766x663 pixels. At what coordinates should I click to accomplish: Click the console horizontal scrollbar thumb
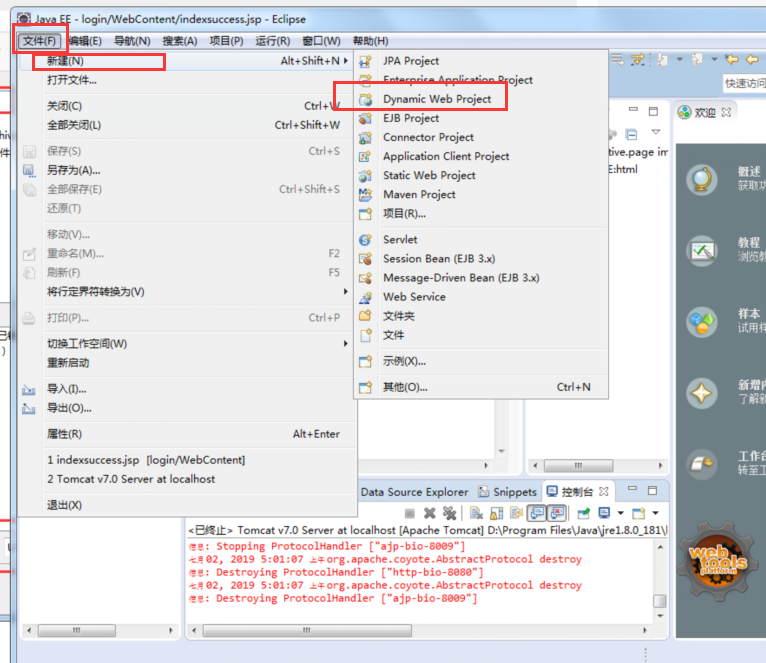coord(307,631)
